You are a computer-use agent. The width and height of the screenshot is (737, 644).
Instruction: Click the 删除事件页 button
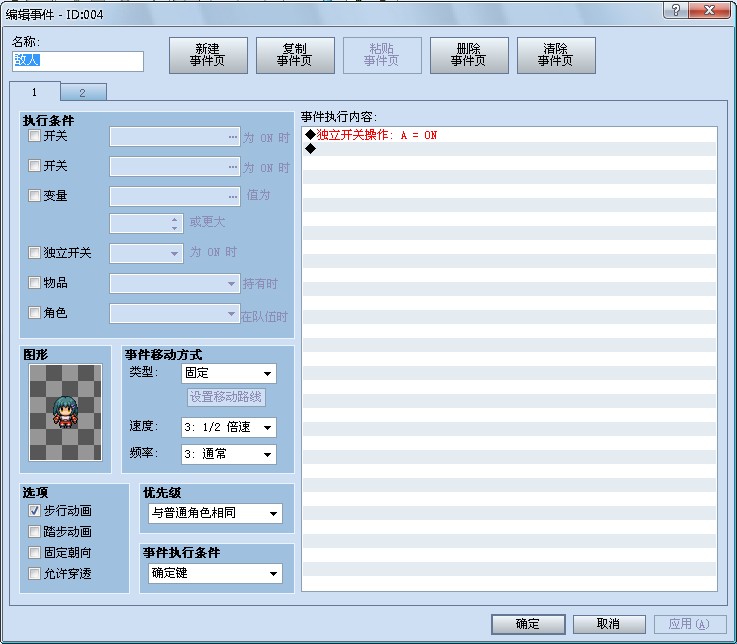pos(469,55)
